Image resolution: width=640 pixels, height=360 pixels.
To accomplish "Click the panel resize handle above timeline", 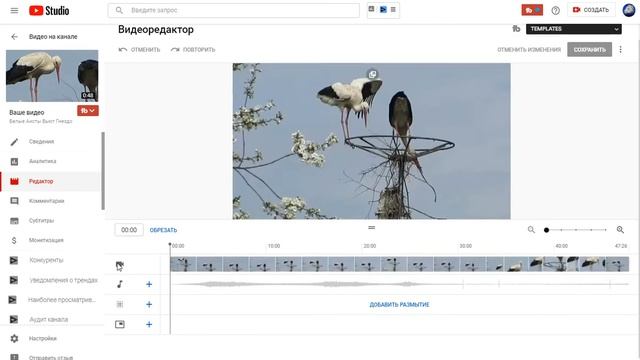I will pos(371,228).
